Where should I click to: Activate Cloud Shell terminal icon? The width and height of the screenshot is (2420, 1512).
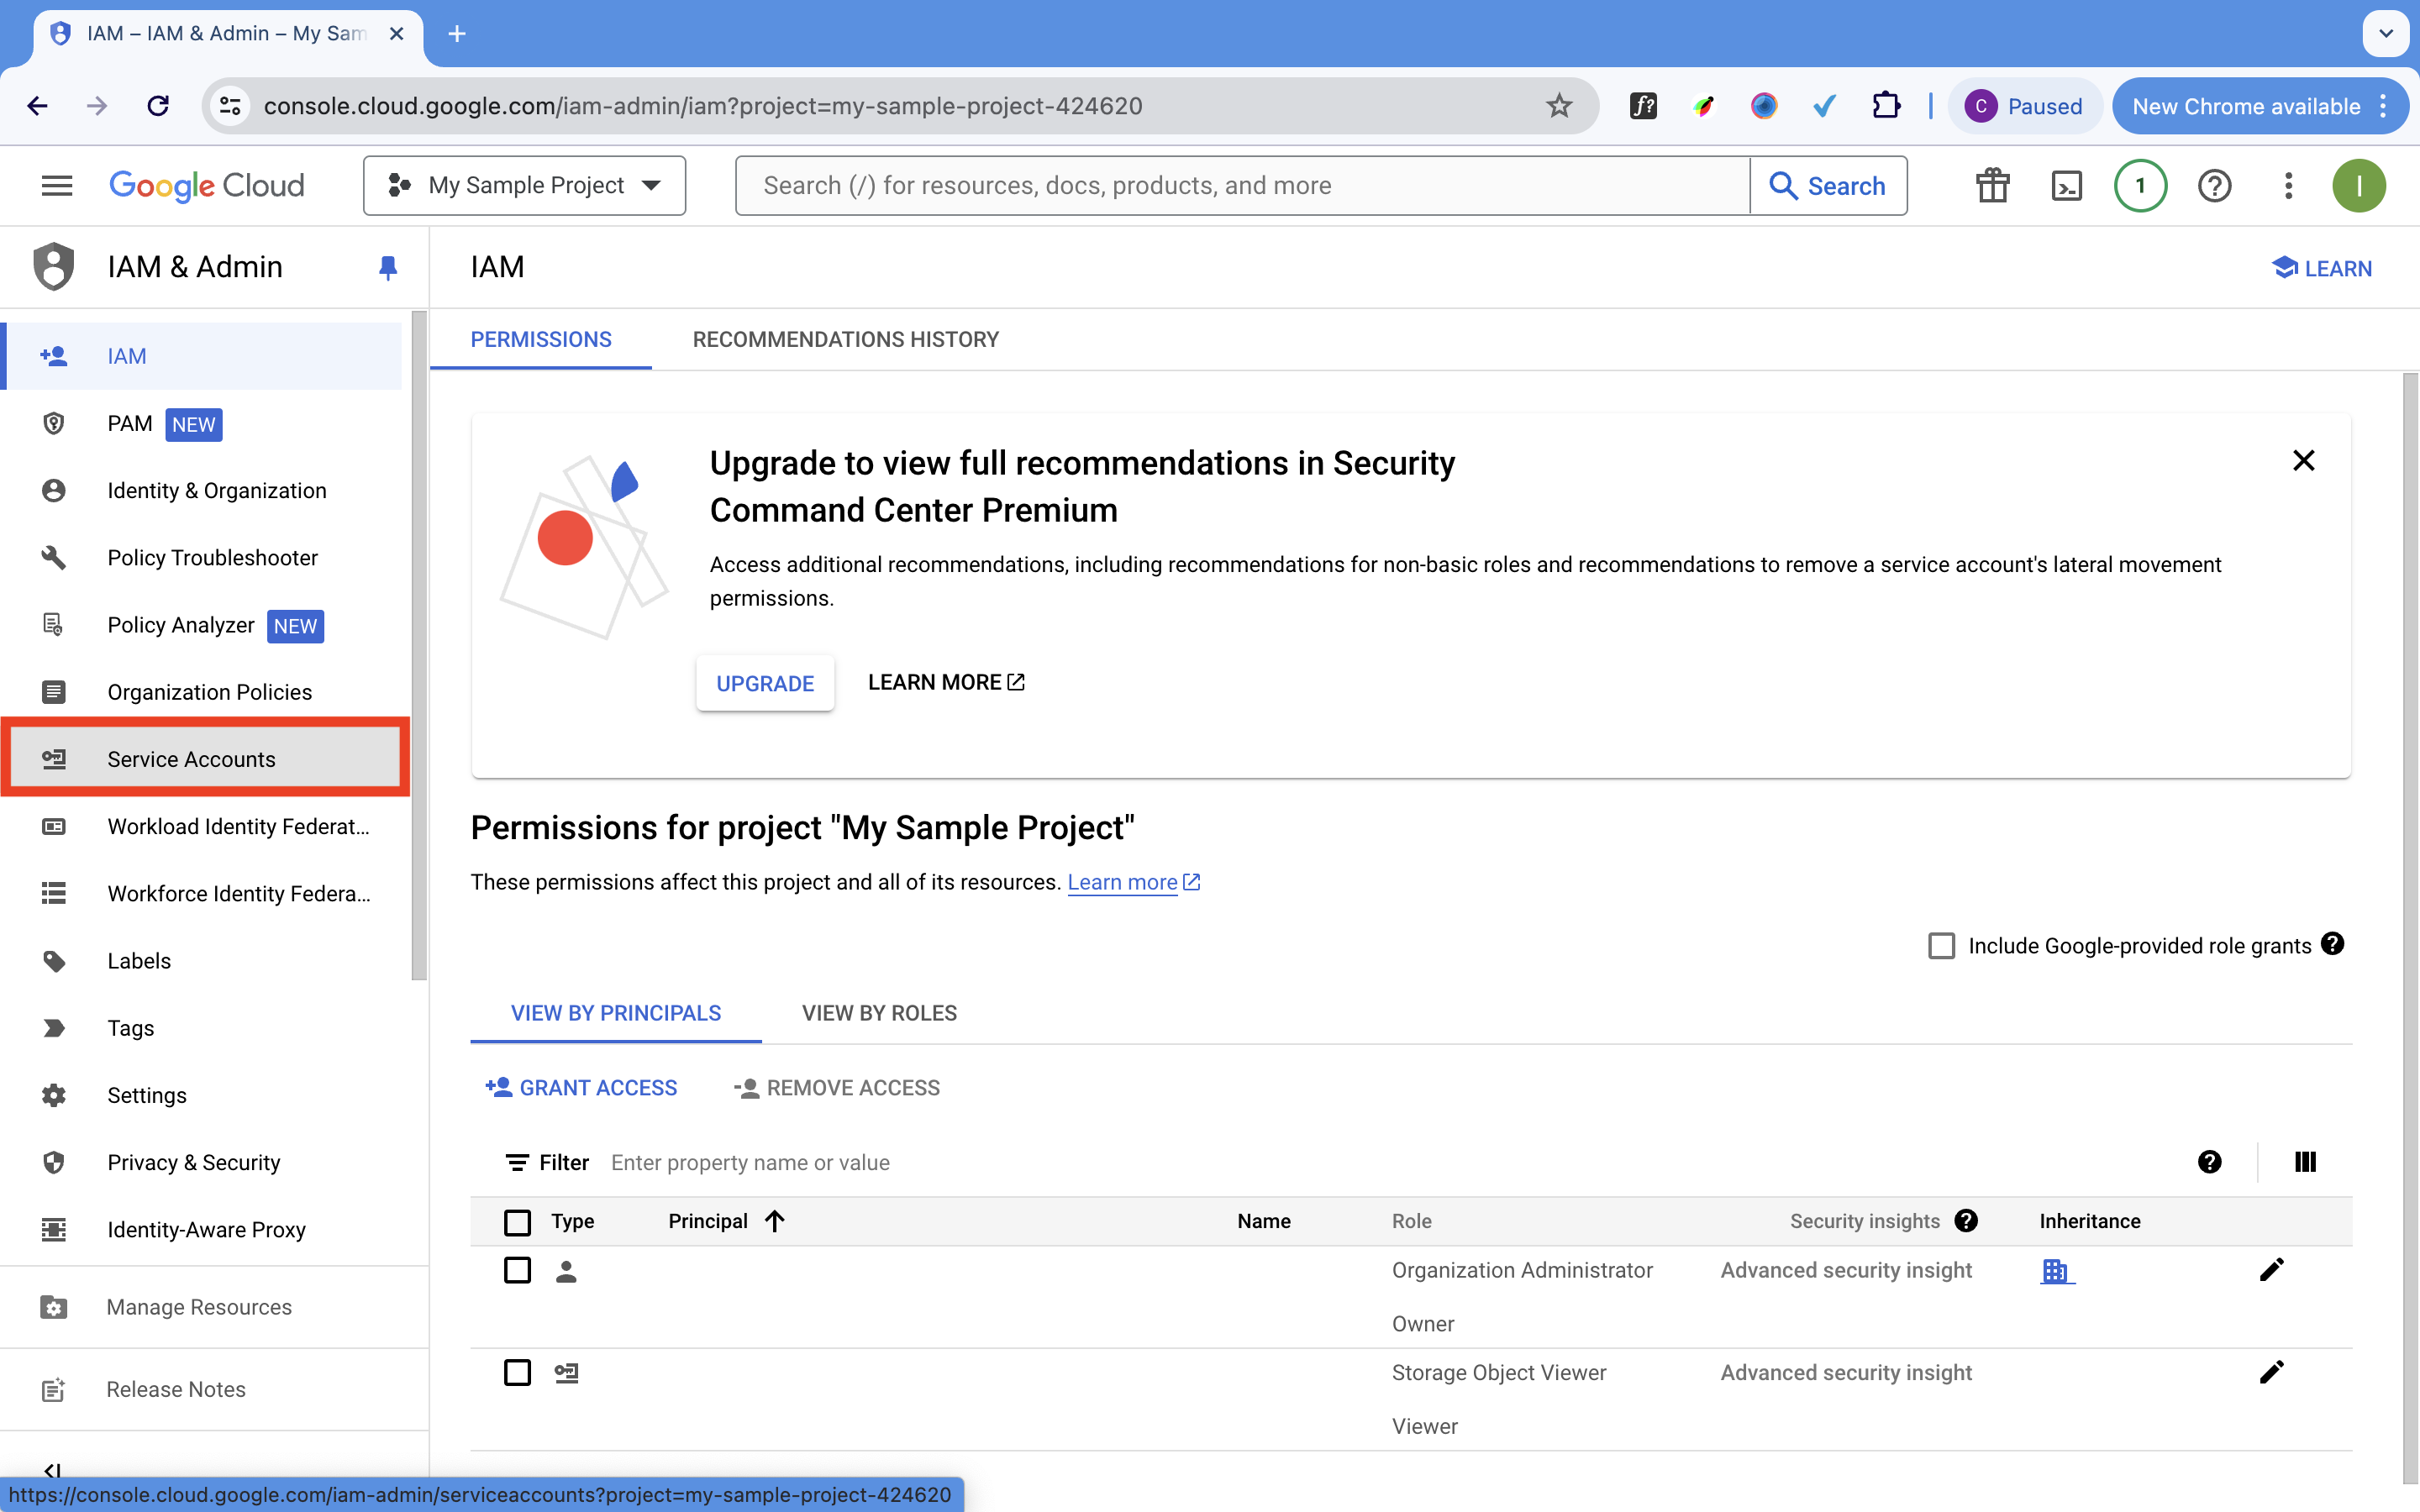tap(2066, 186)
